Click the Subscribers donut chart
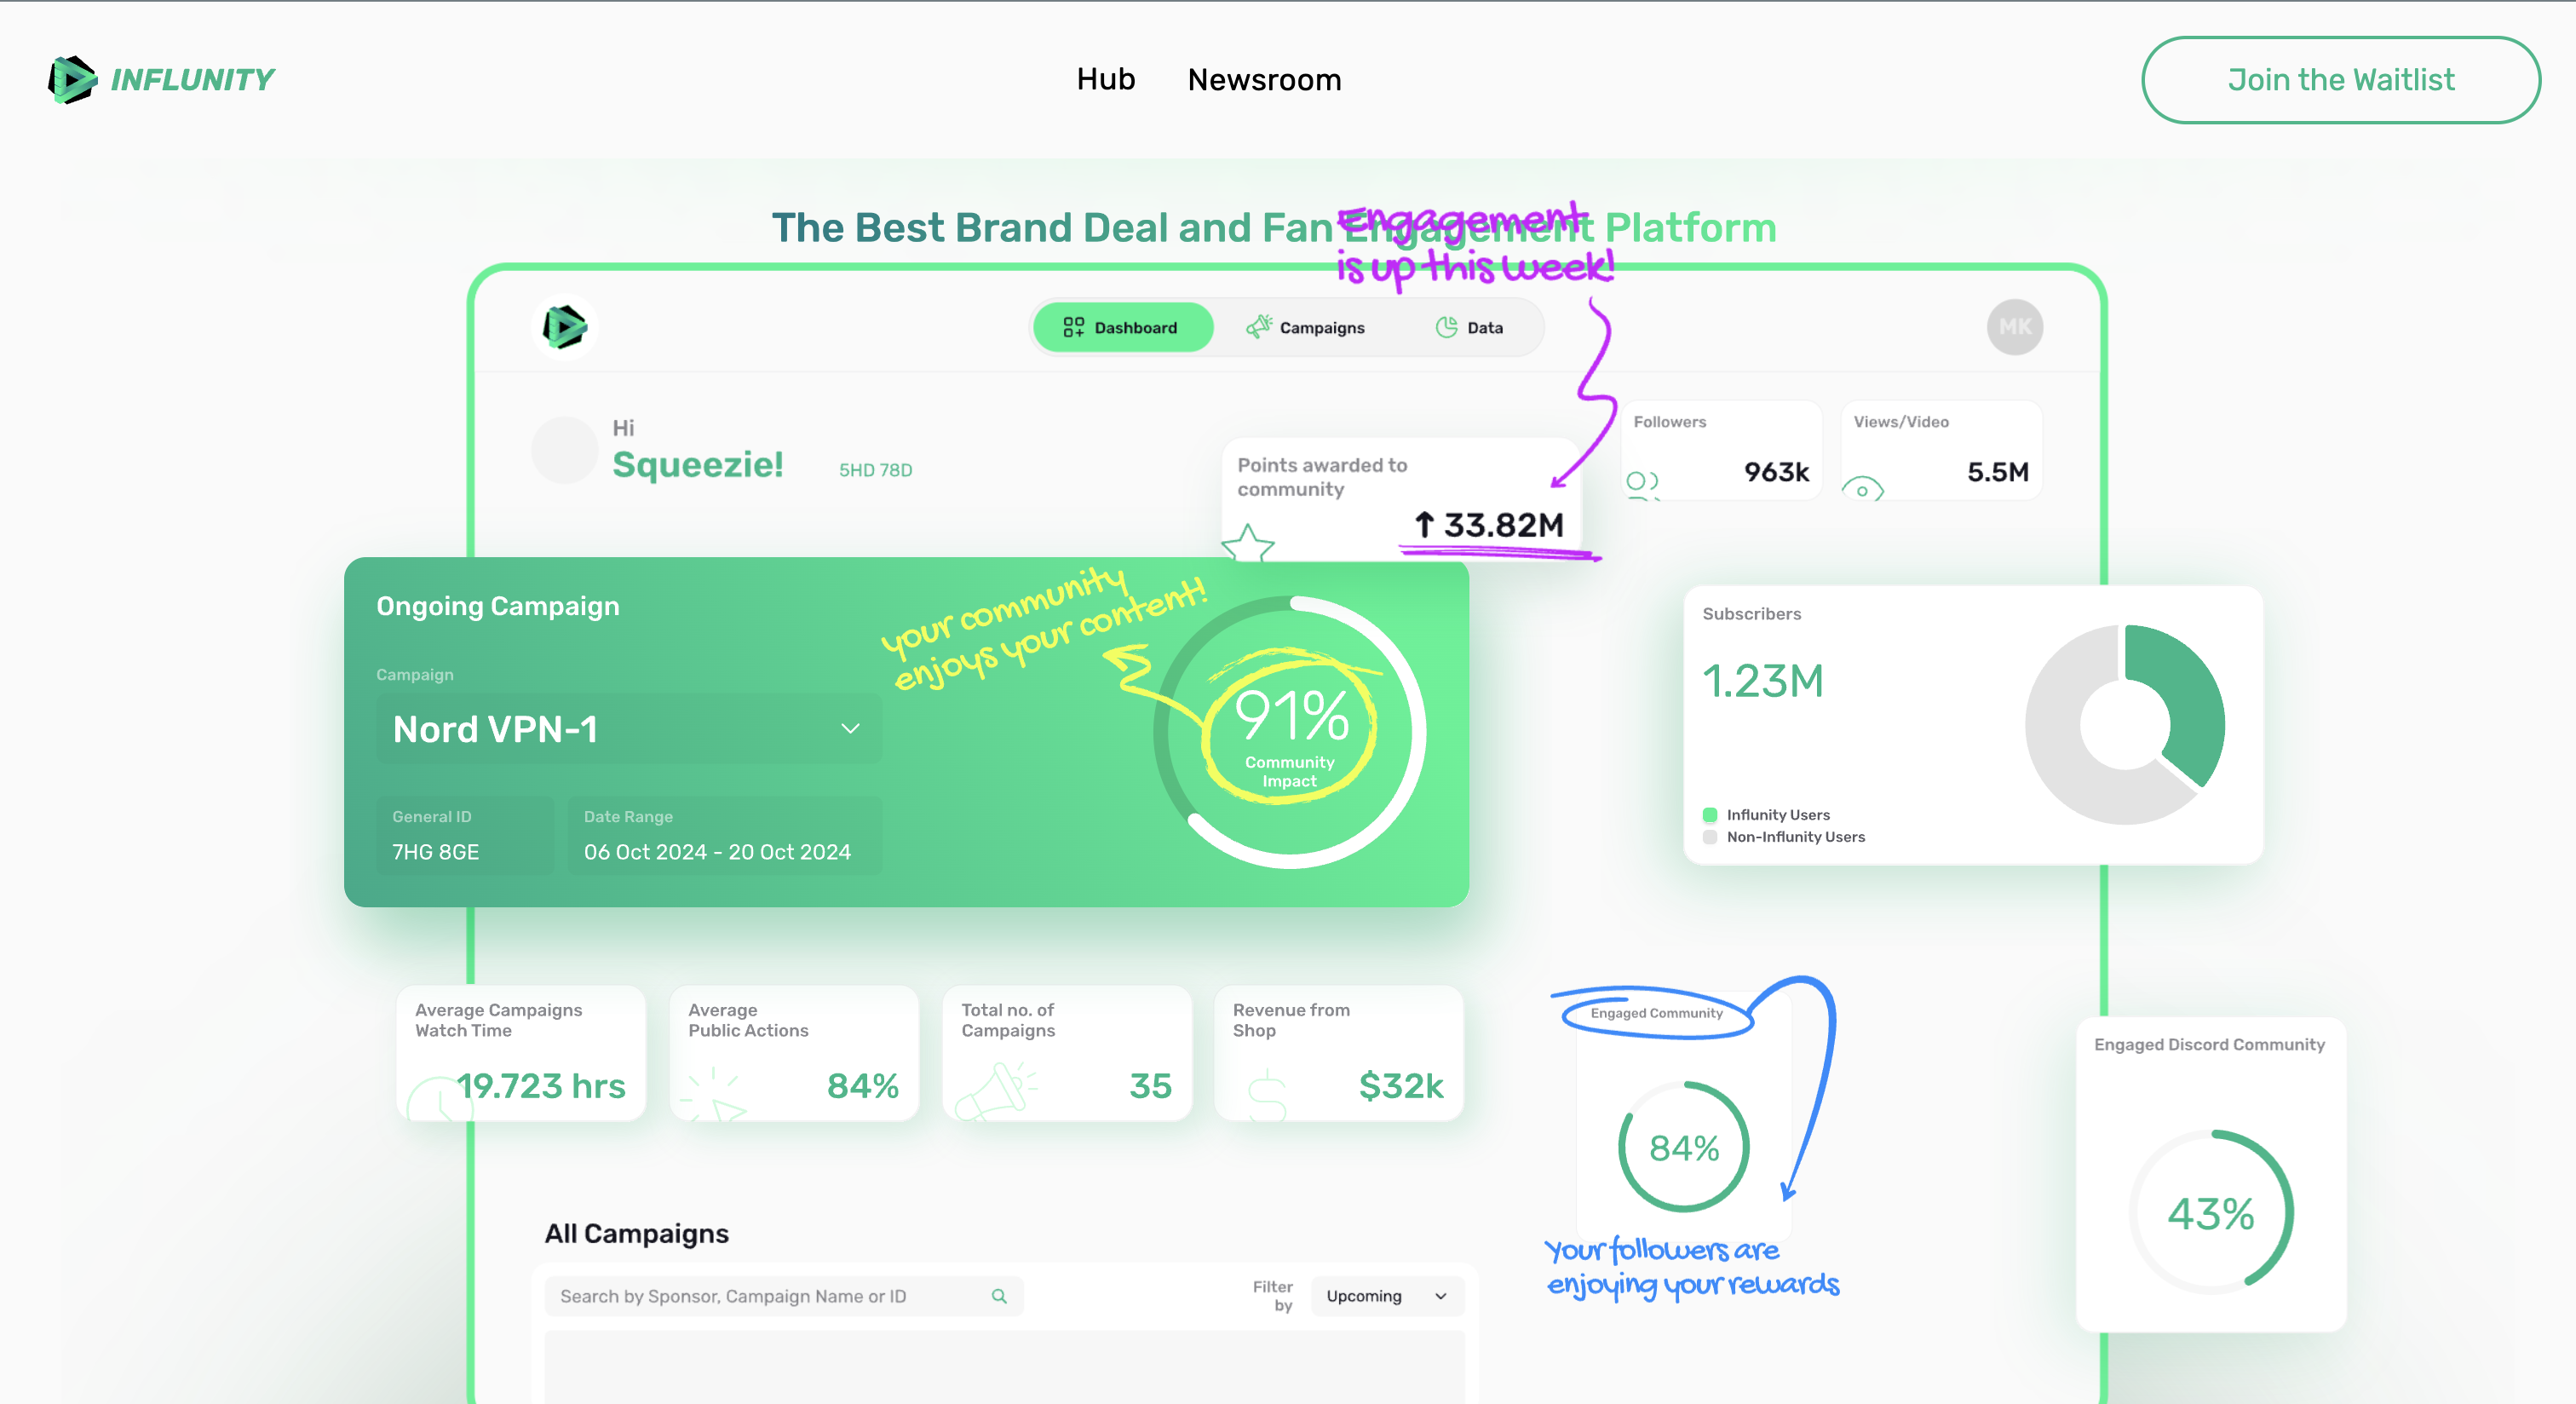This screenshot has height=1404, width=2576. [x=2124, y=724]
